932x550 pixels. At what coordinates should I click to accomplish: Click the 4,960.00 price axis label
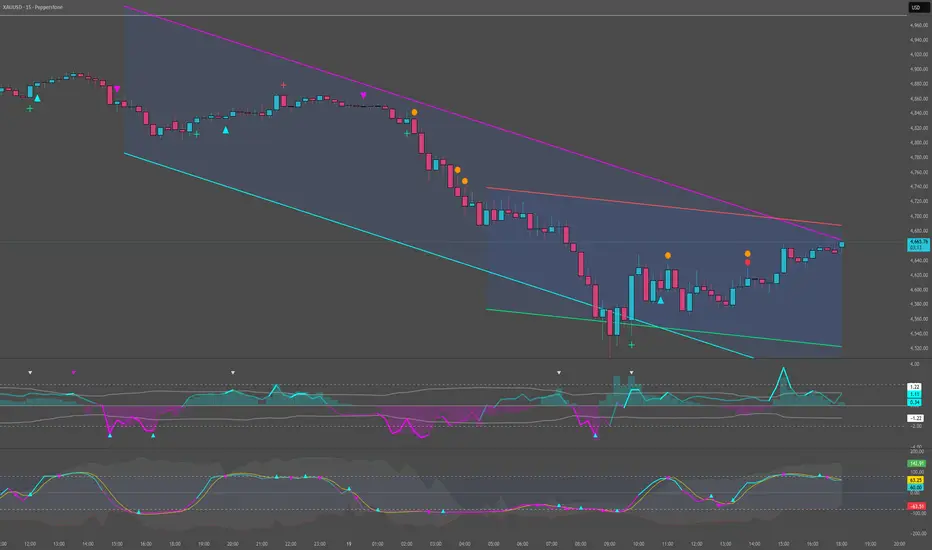click(x=919, y=26)
